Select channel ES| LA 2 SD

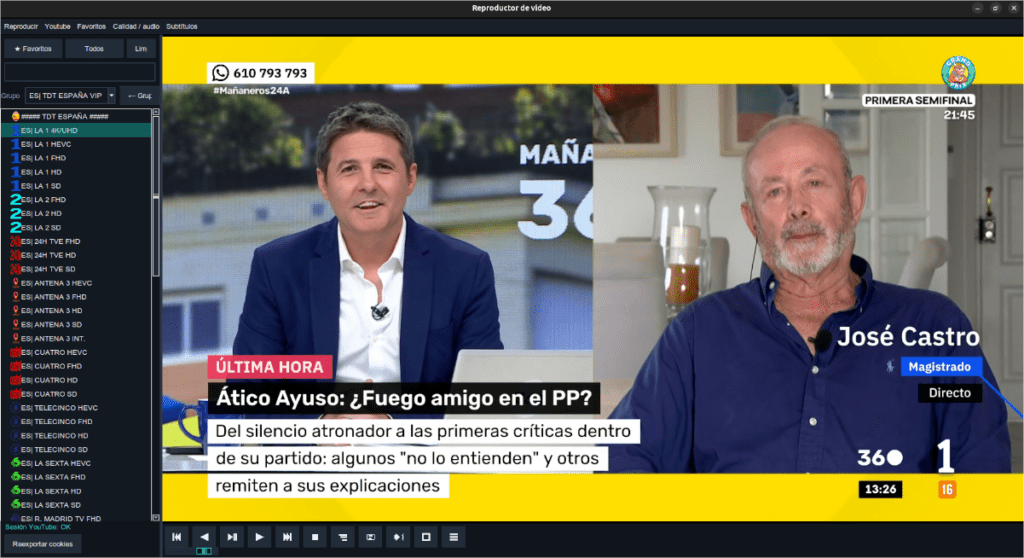pyautogui.click(x=76, y=227)
